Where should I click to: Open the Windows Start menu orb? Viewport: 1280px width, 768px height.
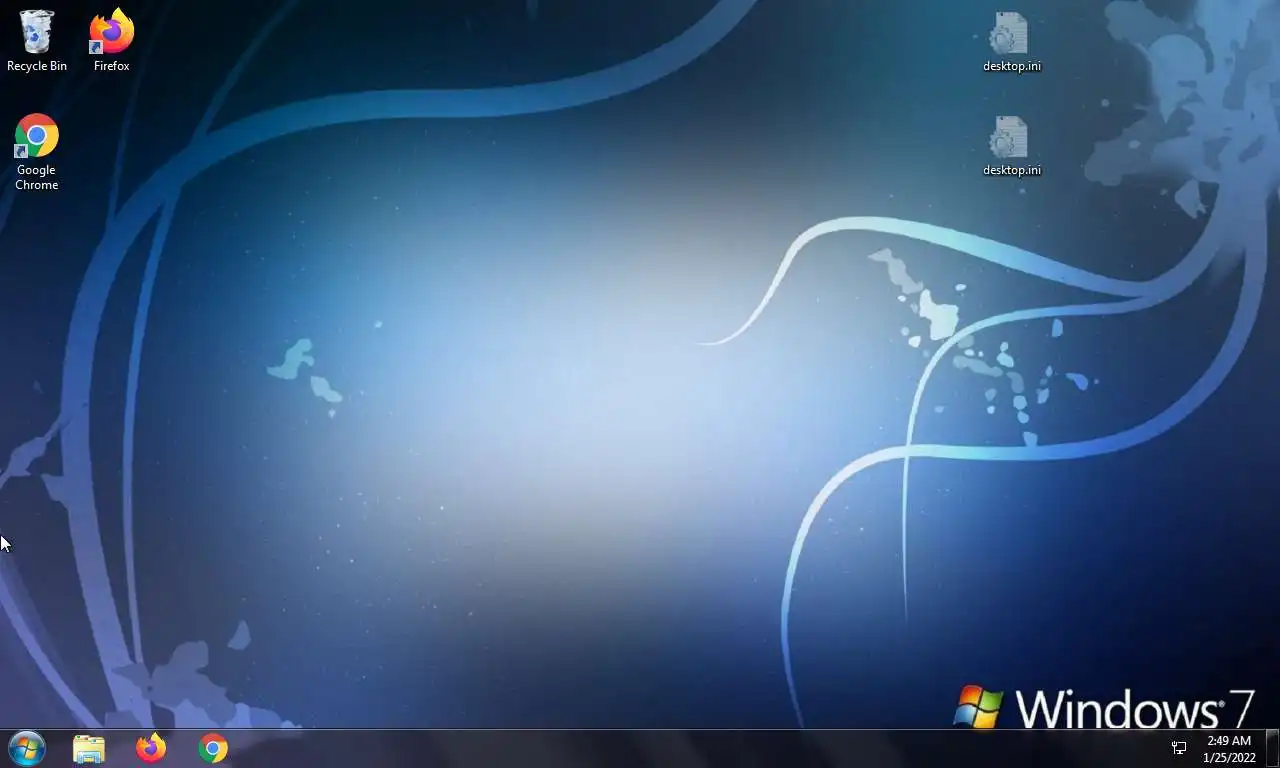point(27,748)
